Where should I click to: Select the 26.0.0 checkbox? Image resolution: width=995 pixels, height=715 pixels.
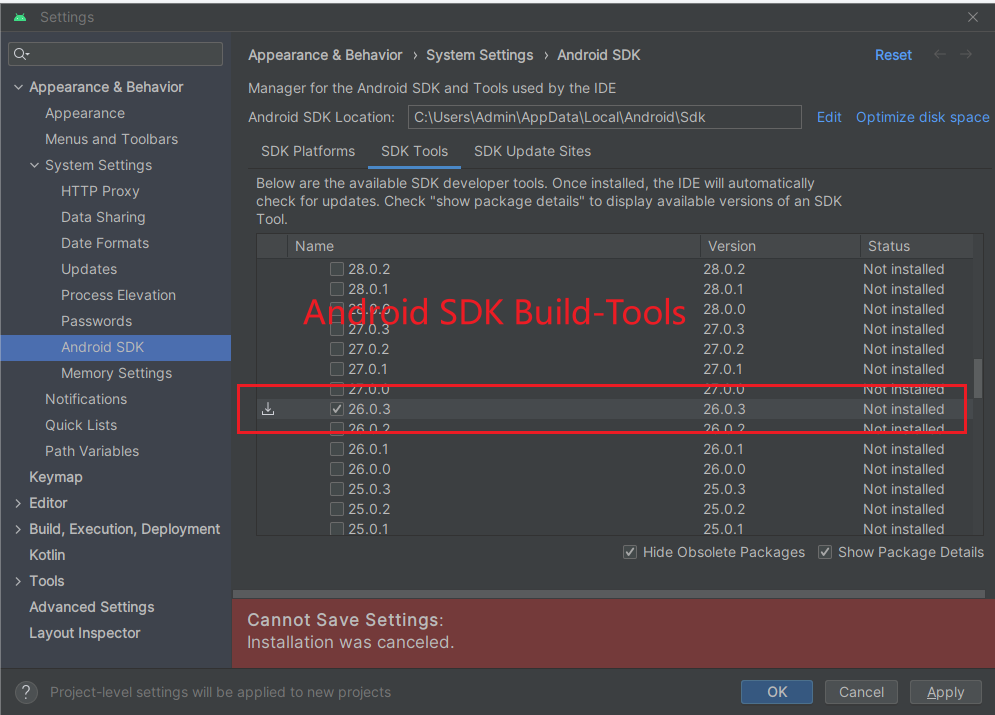point(337,469)
